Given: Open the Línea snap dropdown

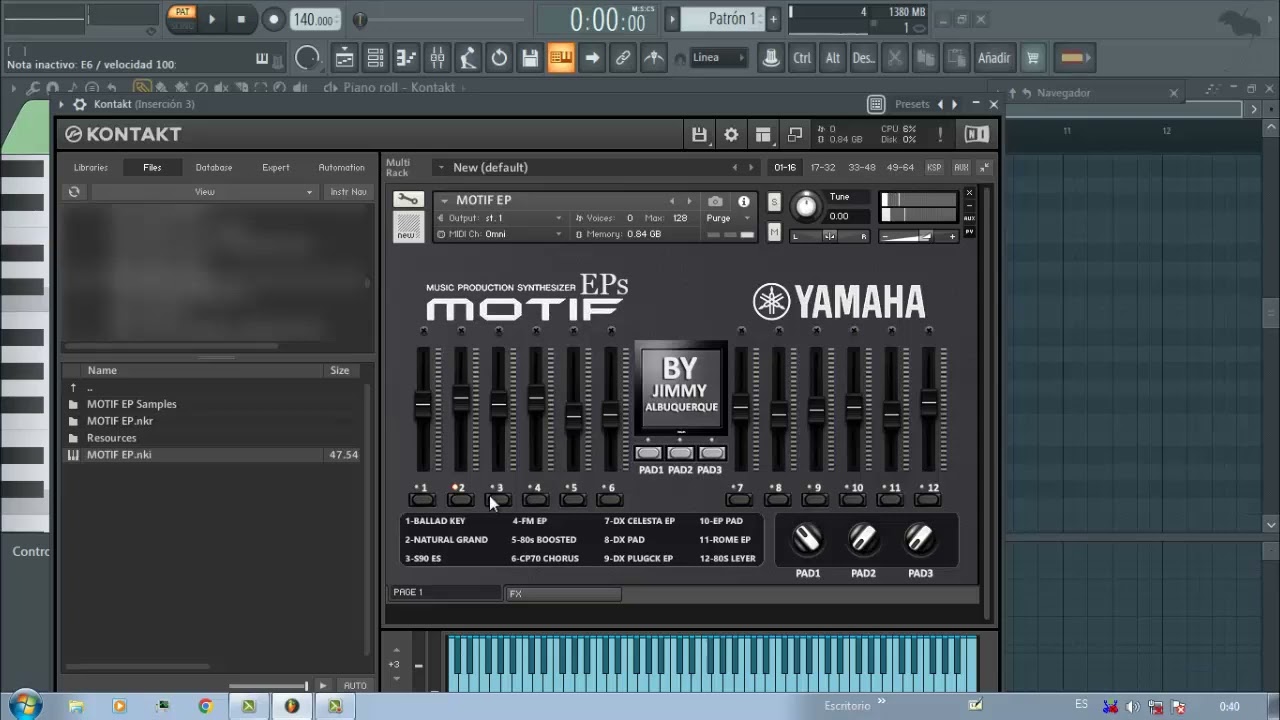Looking at the screenshot, I should pyautogui.click(x=718, y=58).
